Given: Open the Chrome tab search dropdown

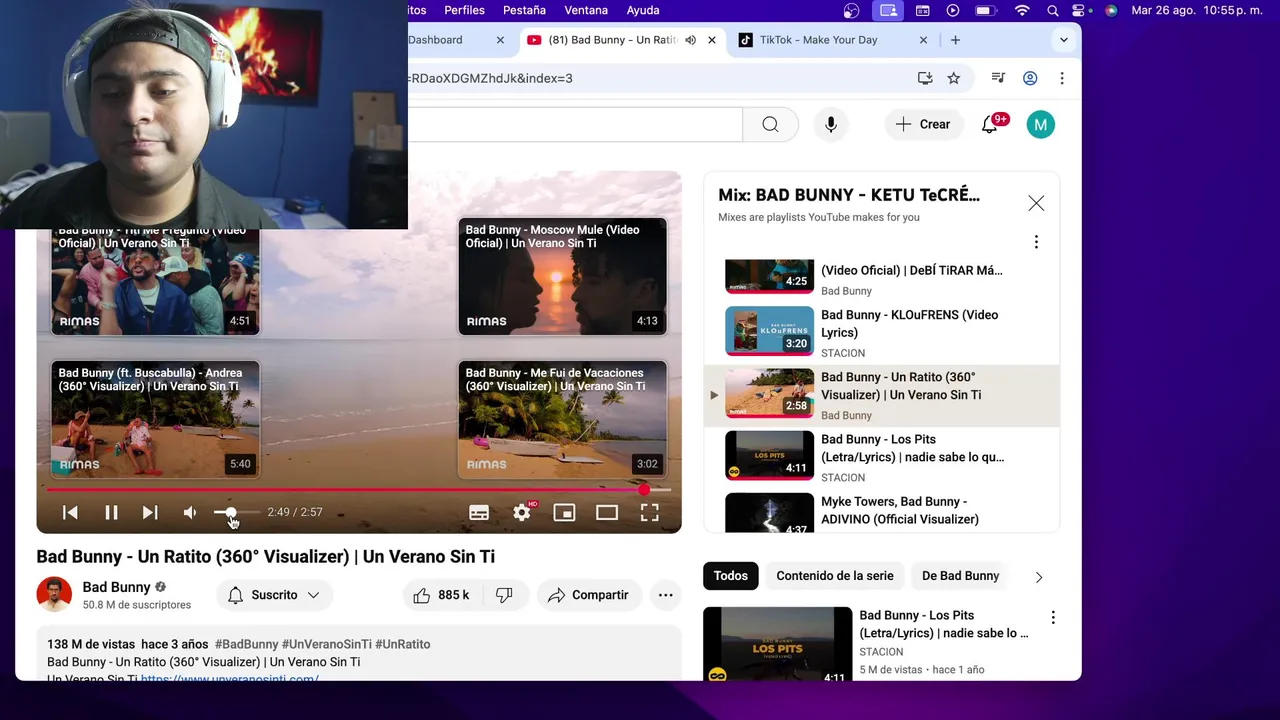Looking at the screenshot, I should click(1063, 40).
